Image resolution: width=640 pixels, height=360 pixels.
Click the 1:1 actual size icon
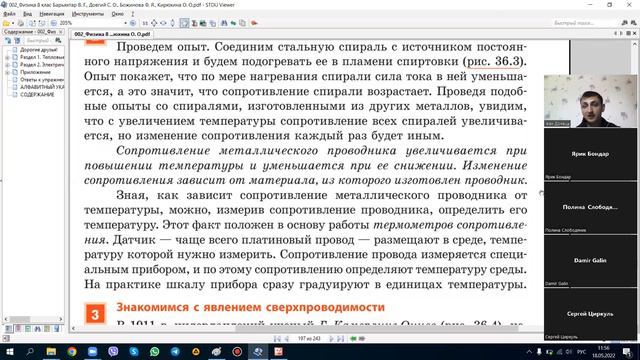145,23
